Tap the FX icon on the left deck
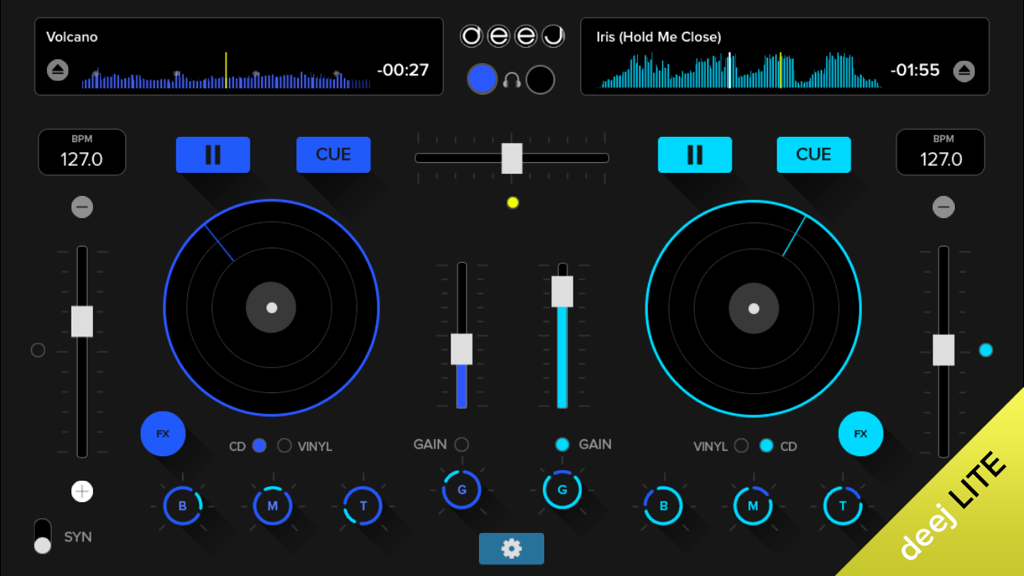 (163, 434)
